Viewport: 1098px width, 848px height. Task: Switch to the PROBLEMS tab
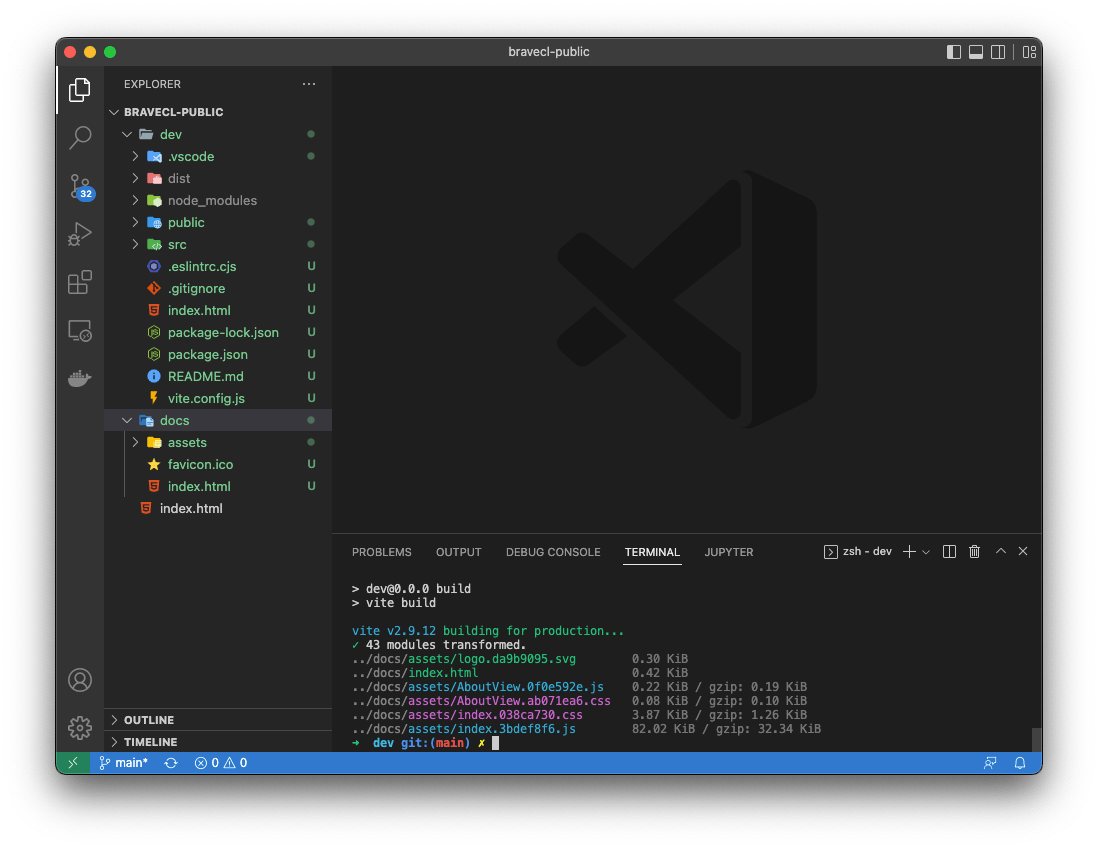click(382, 552)
